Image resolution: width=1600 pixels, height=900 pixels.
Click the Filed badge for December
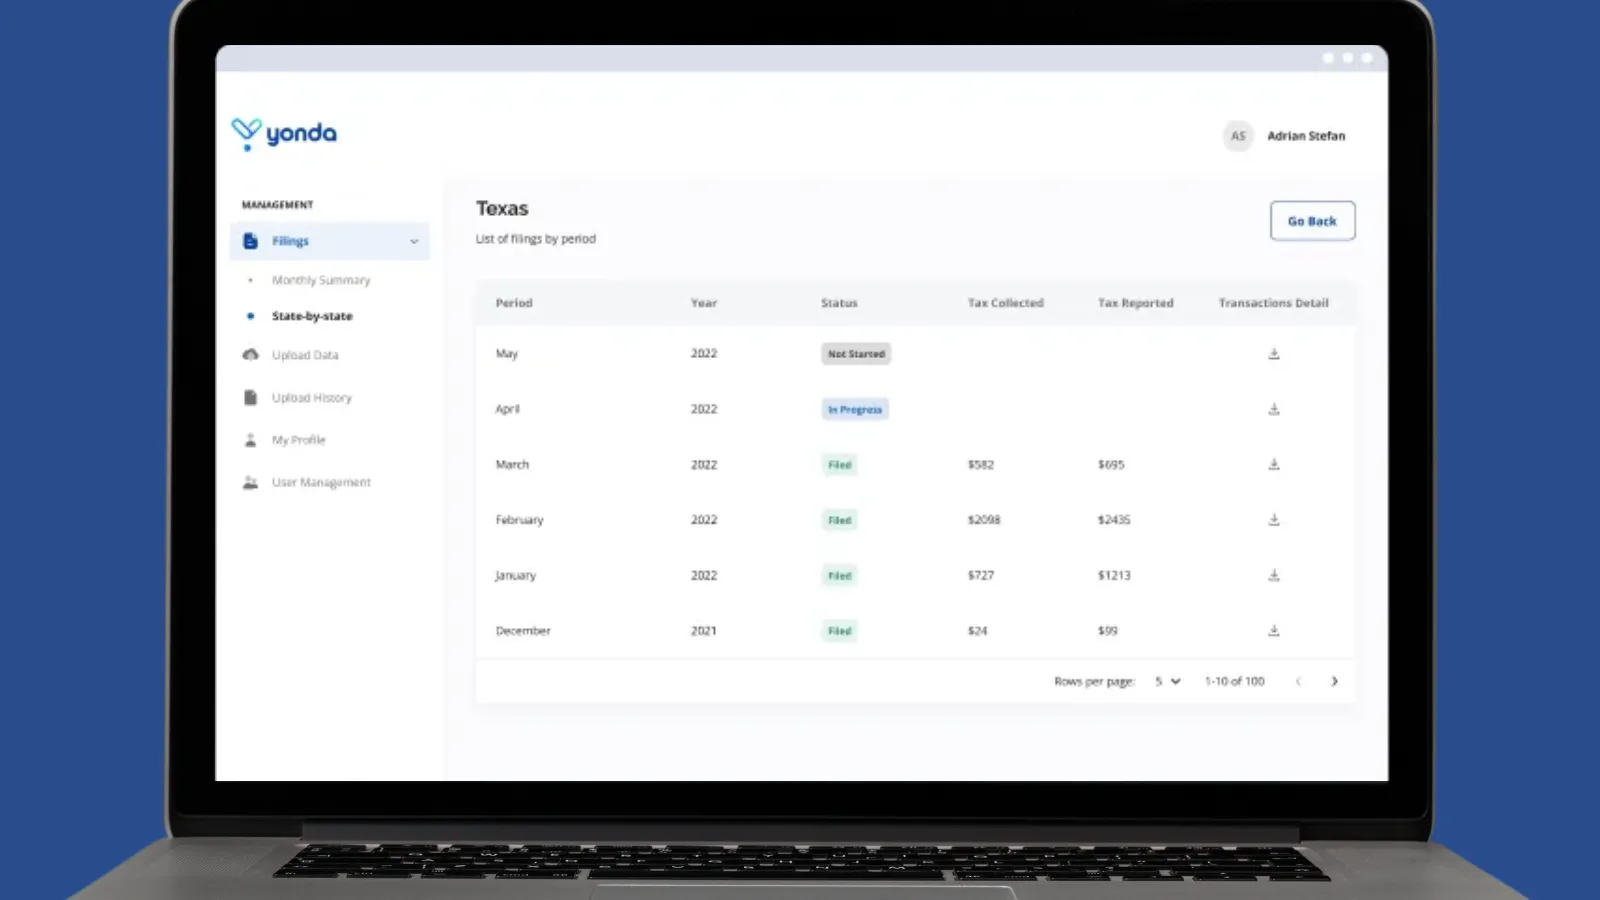click(x=839, y=631)
